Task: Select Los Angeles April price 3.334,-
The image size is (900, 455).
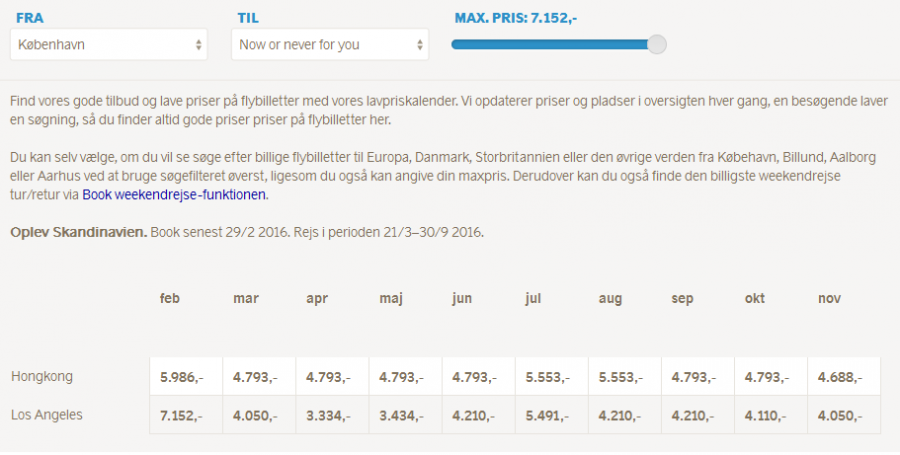Action: pyautogui.click(x=328, y=415)
